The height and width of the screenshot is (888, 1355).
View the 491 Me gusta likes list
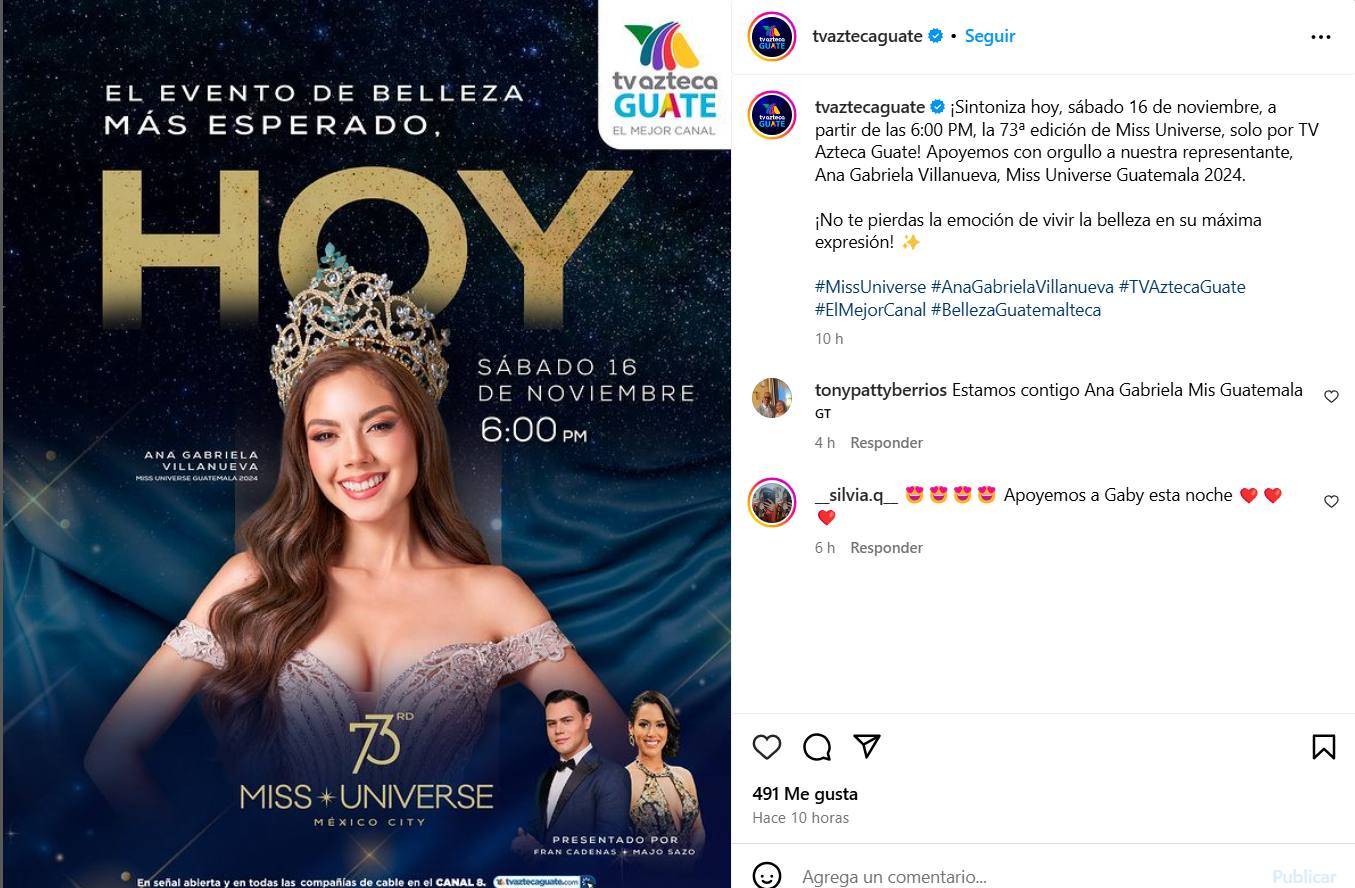[x=805, y=794]
